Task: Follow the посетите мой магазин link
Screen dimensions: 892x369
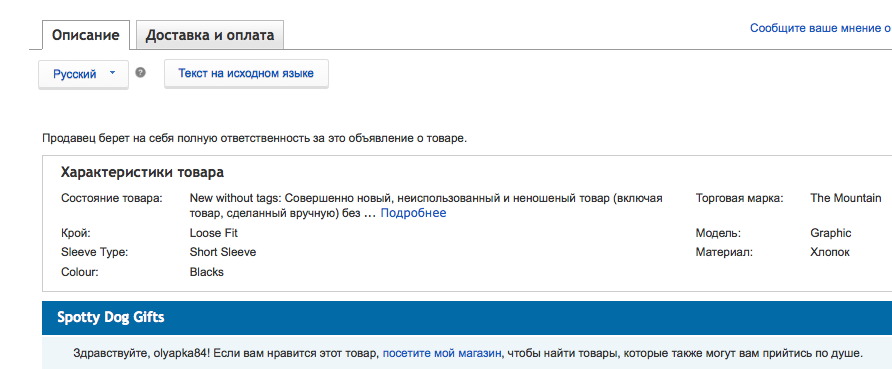Action: coord(442,353)
